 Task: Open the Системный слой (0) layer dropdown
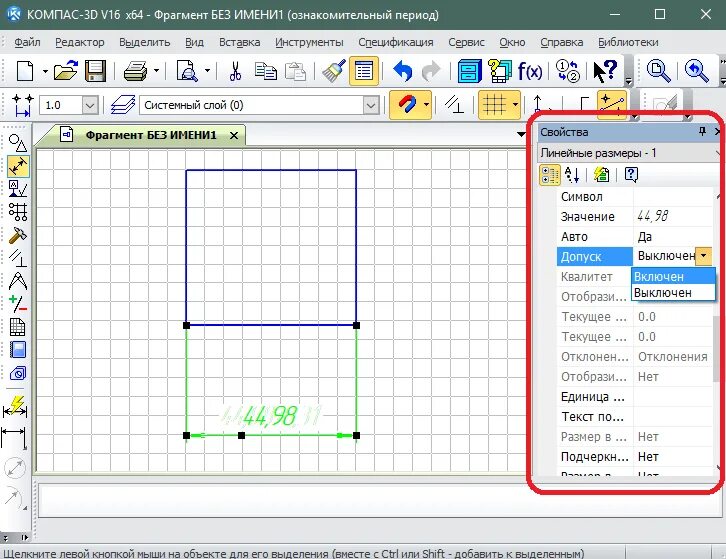[x=370, y=105]
